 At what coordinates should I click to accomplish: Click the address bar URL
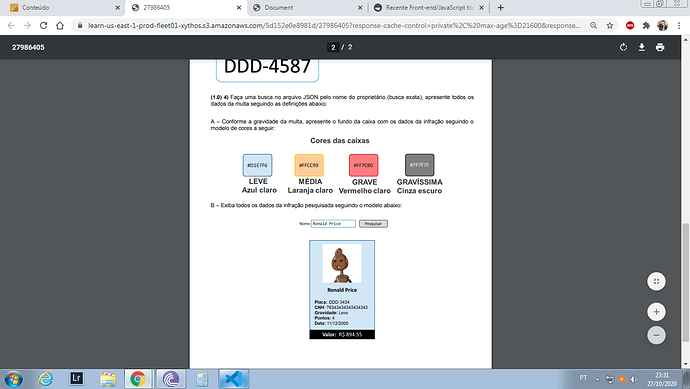(x=334, y=26)
